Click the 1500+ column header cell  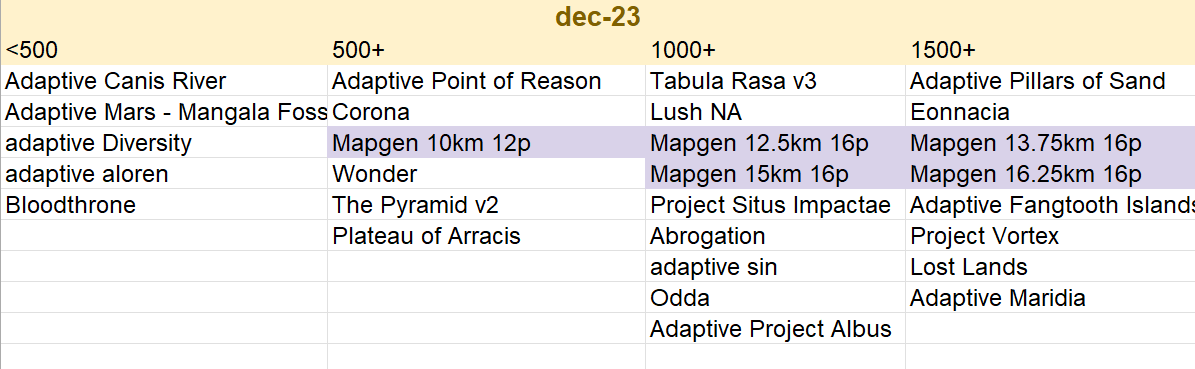point(1050,50)
